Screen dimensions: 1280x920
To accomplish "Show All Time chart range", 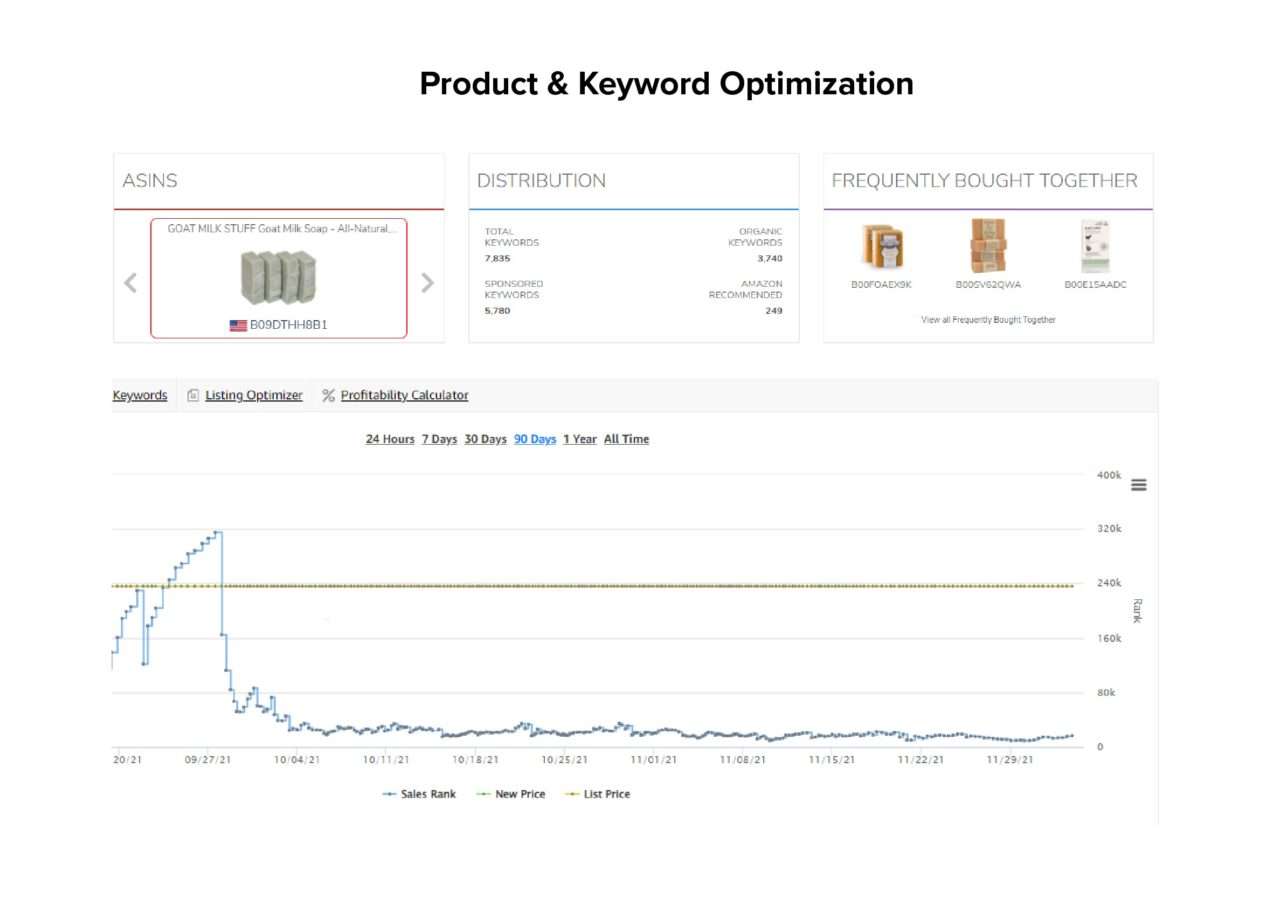I will click(x=626, y=439).
